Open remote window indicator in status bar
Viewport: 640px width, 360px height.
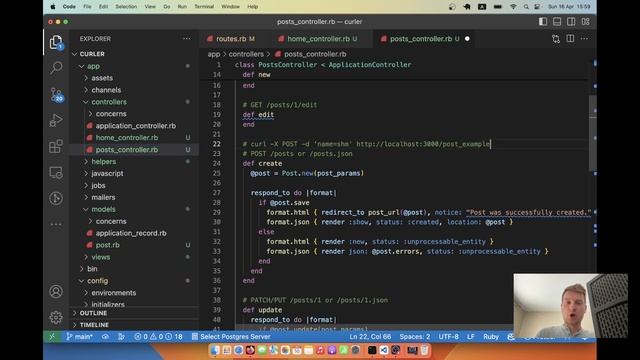pos(52,337)
